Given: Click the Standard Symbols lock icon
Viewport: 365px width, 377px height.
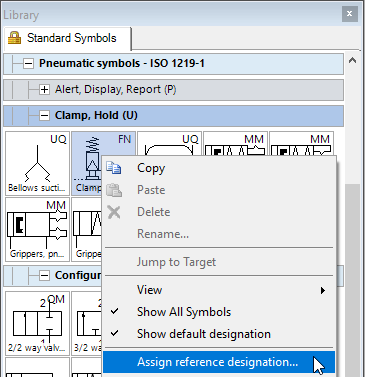Looking at the screenshot, I should click(14, 38).
